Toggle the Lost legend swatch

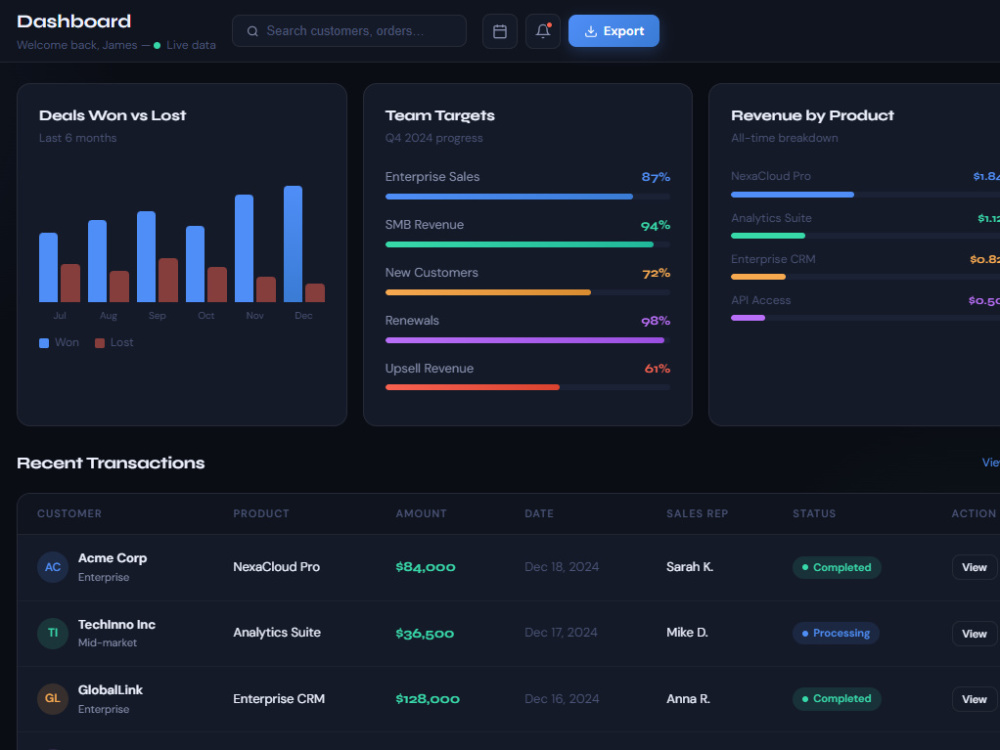[x=99, y=343]
